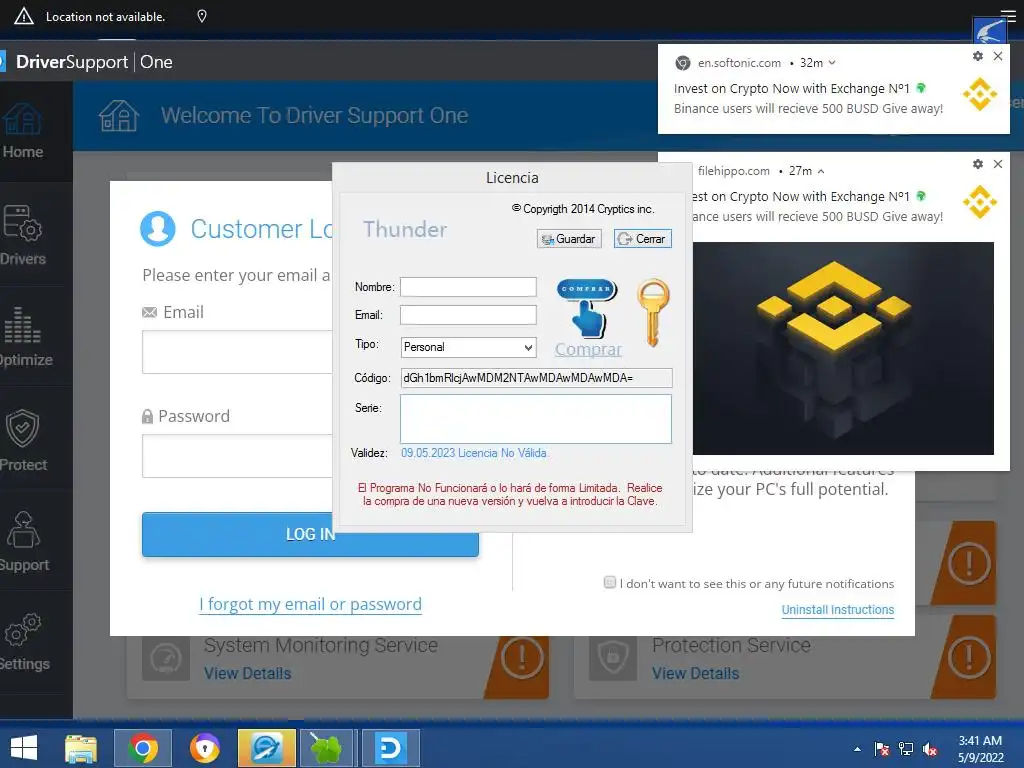Open the green leaf app in taskbar
The width and height of the screenshot is (1024, 768).
point(326,748)
